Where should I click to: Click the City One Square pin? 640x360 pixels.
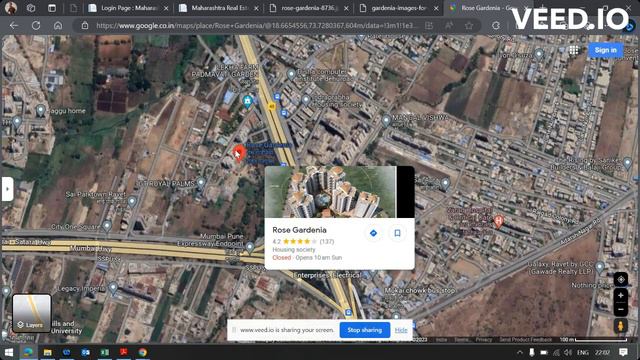click(107, 226)
